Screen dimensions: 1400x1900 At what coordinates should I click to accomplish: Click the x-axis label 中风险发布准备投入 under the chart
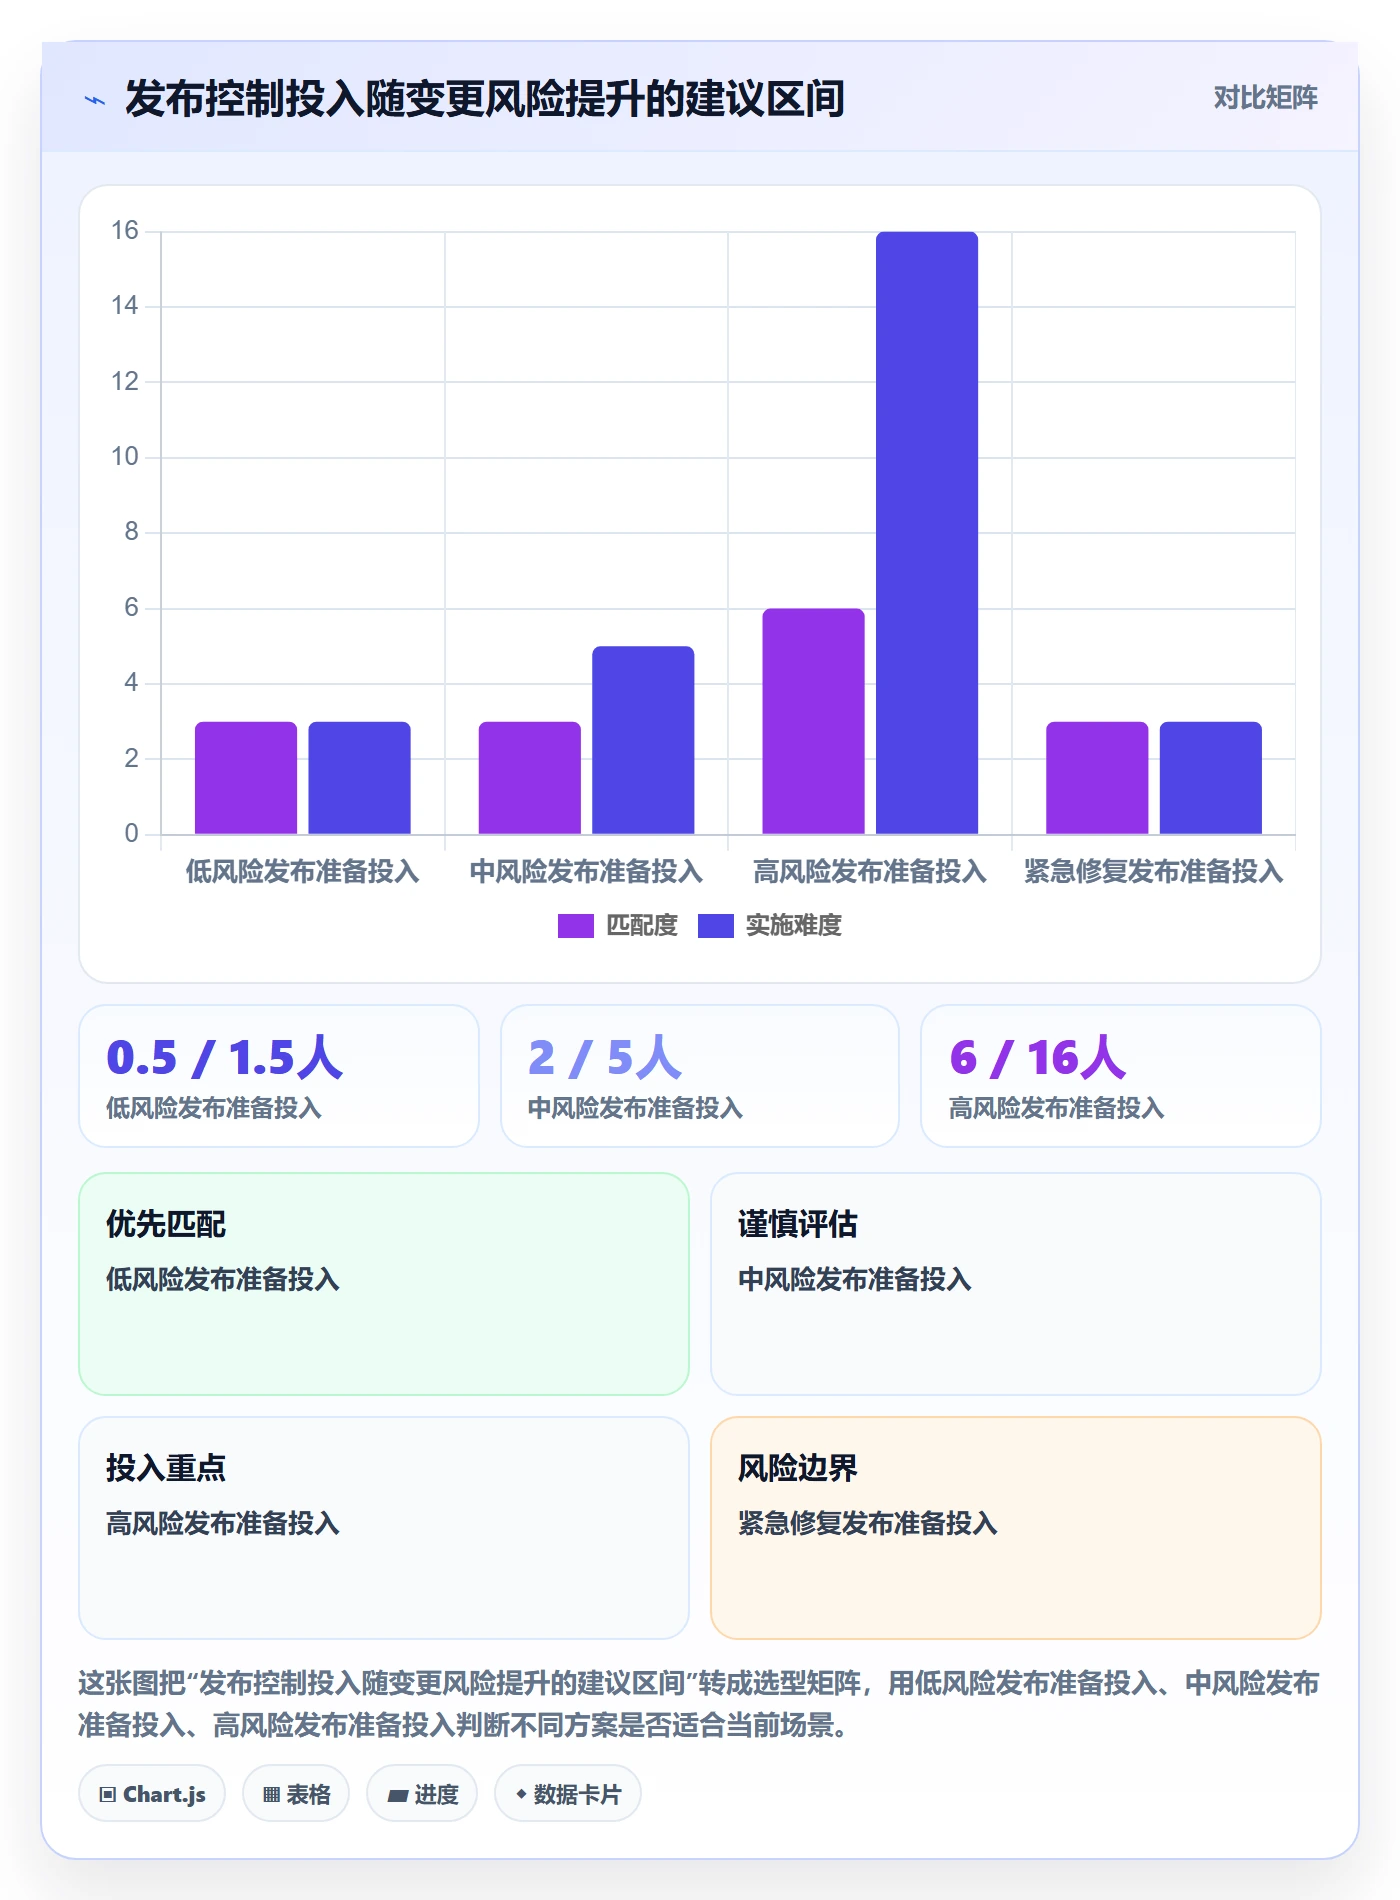point(586,872)
